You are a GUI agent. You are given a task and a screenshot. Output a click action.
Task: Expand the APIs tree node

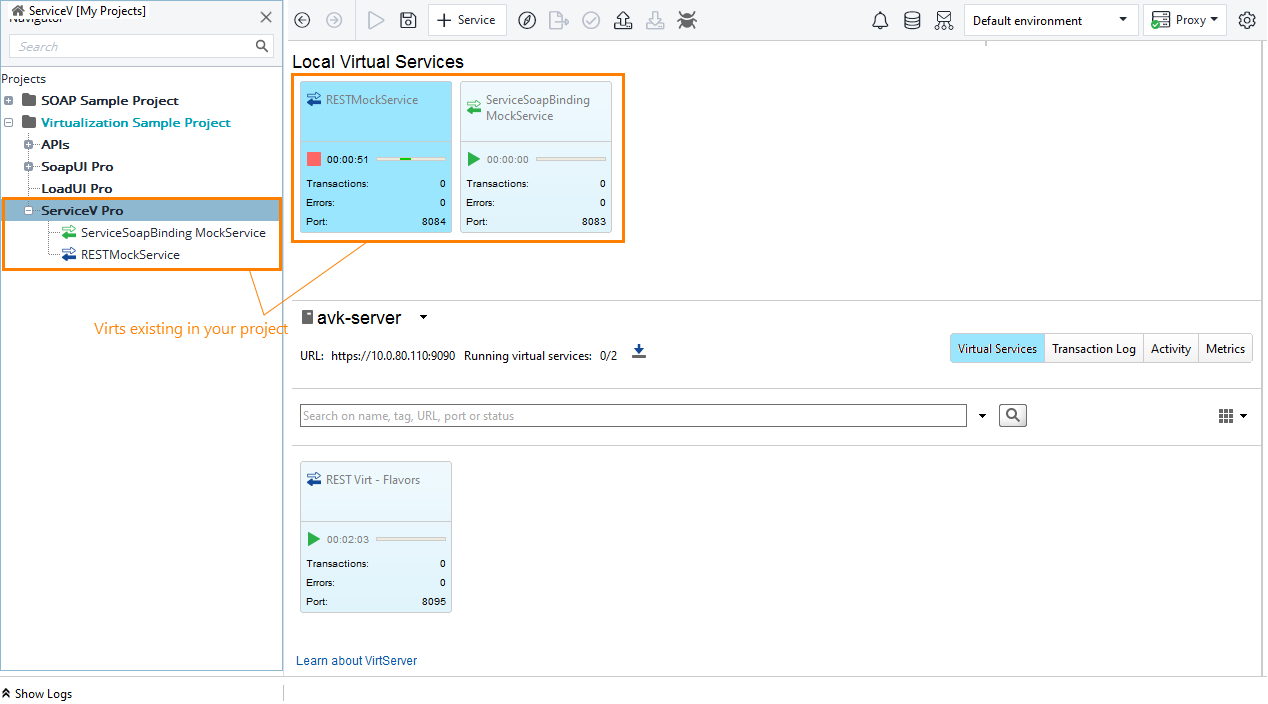point(29,145)
